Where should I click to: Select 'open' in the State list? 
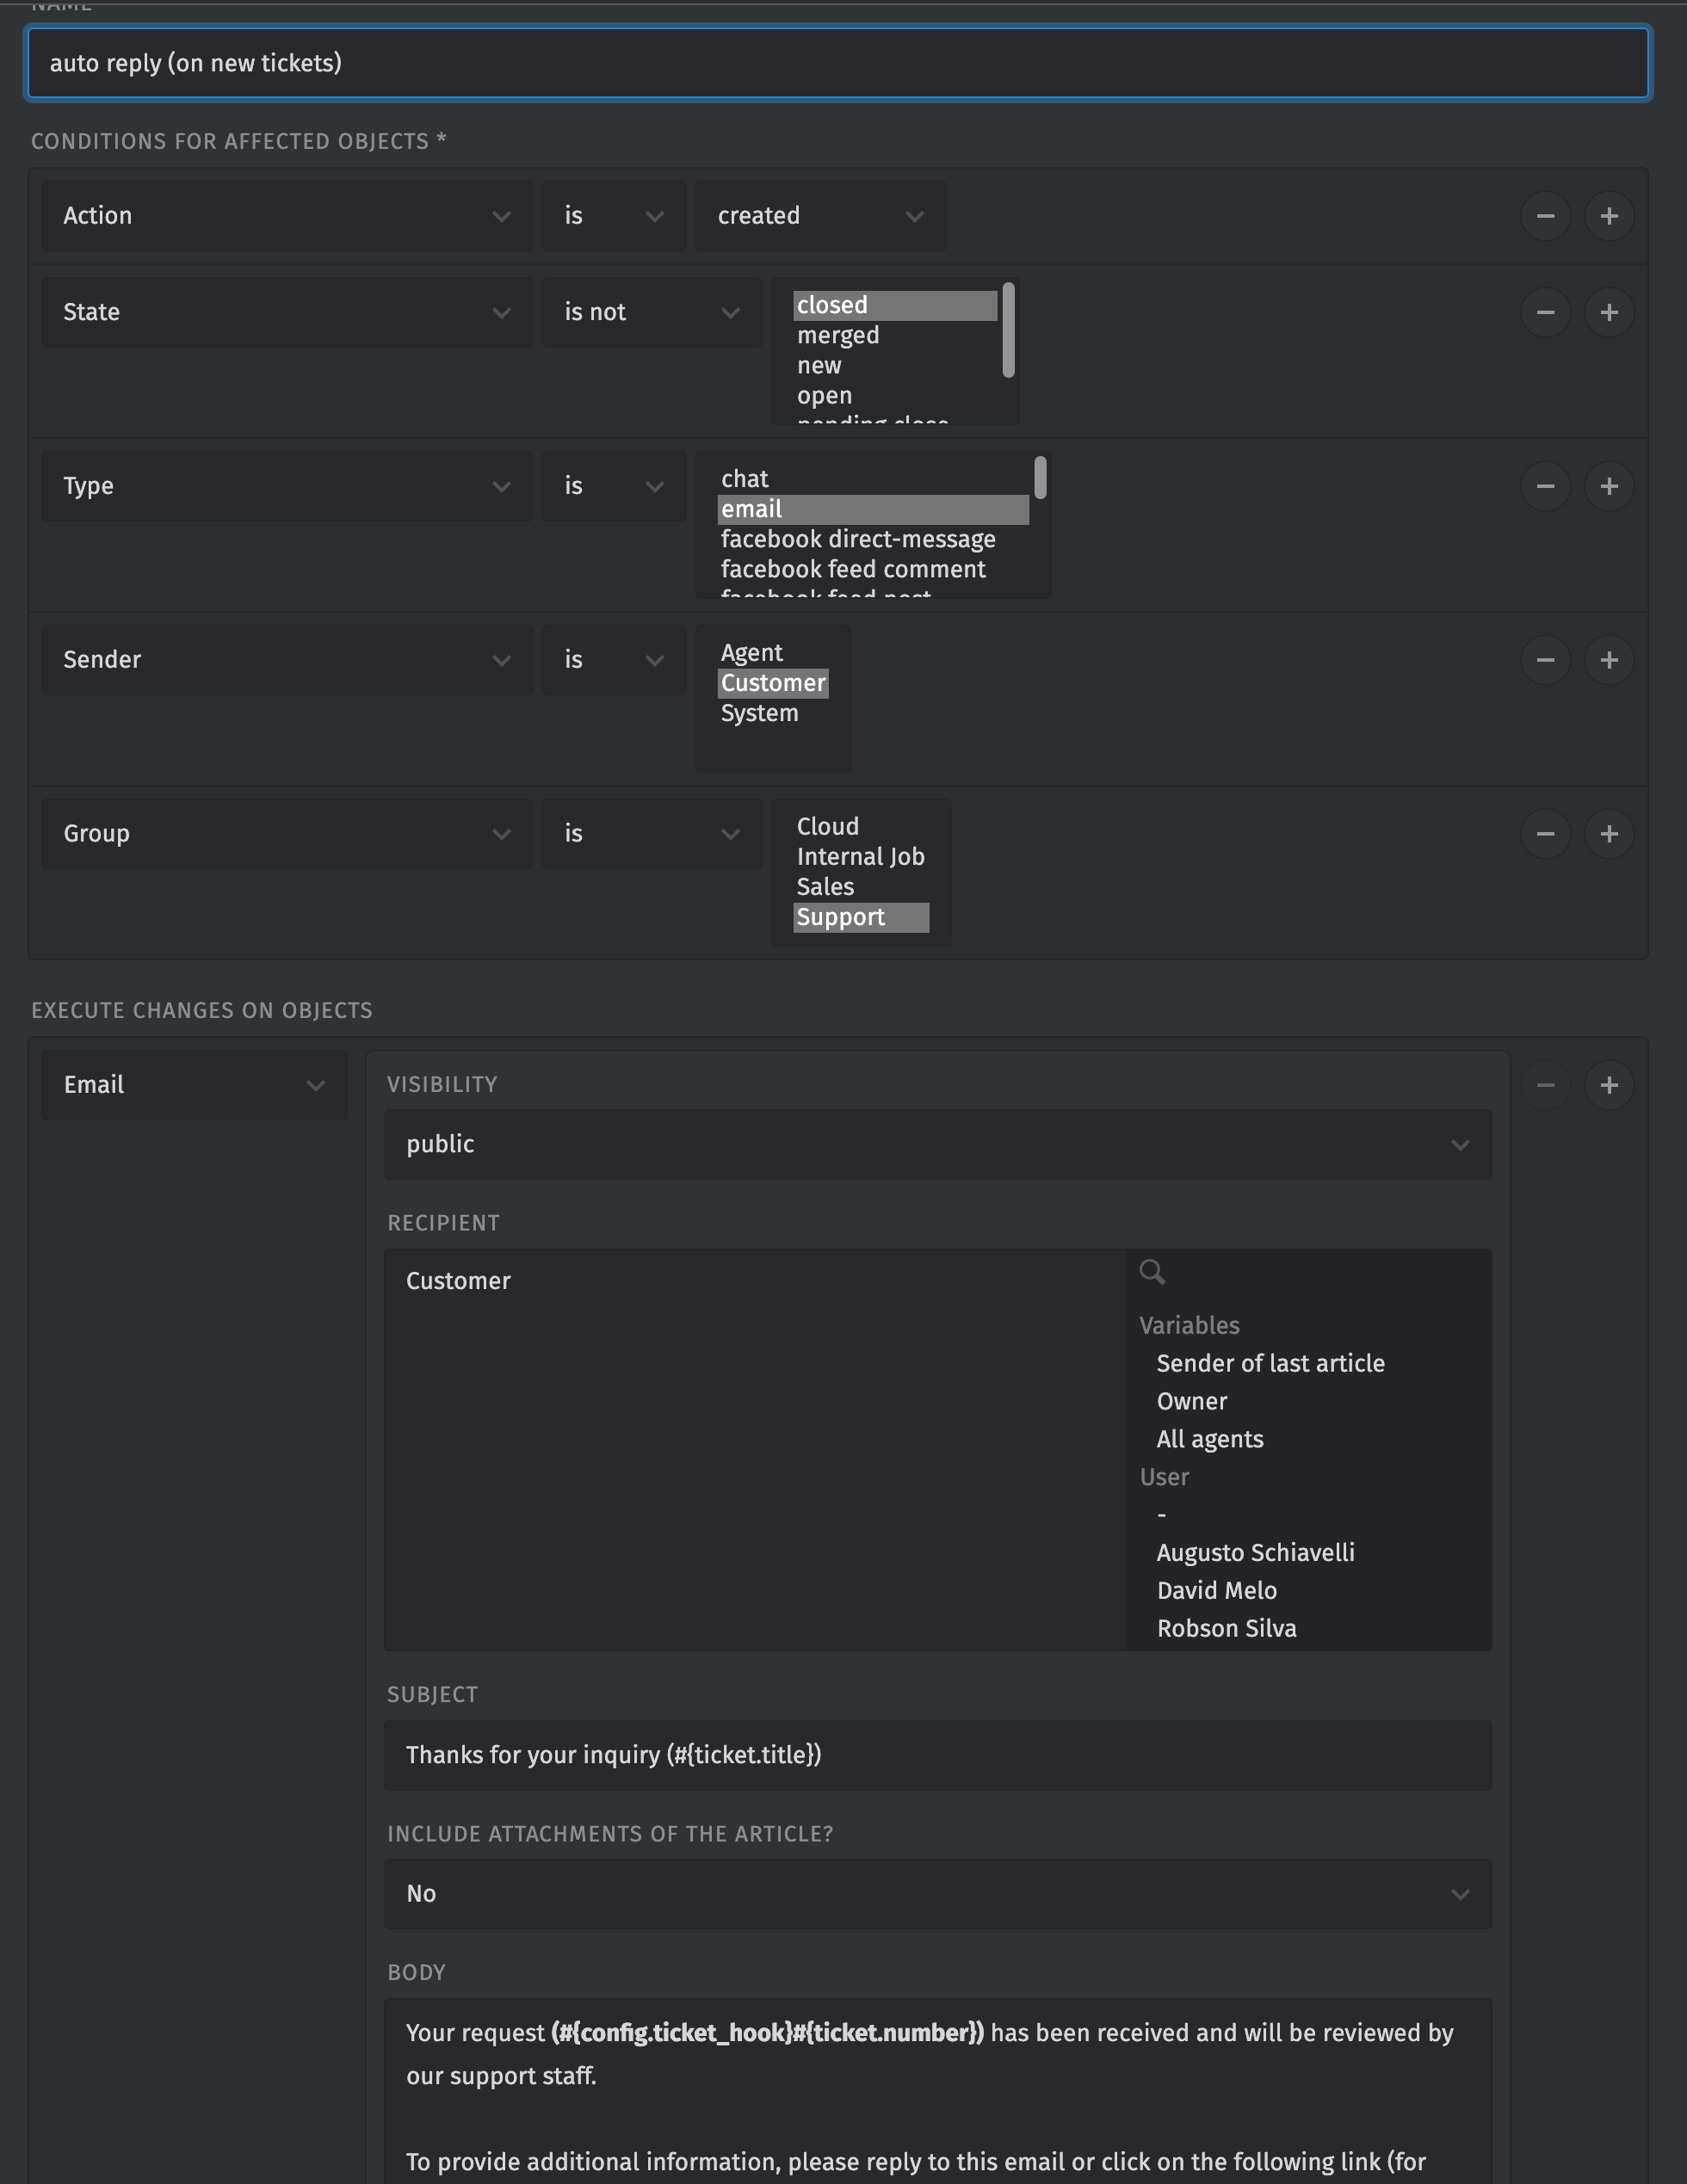click(x=895, y=395)
